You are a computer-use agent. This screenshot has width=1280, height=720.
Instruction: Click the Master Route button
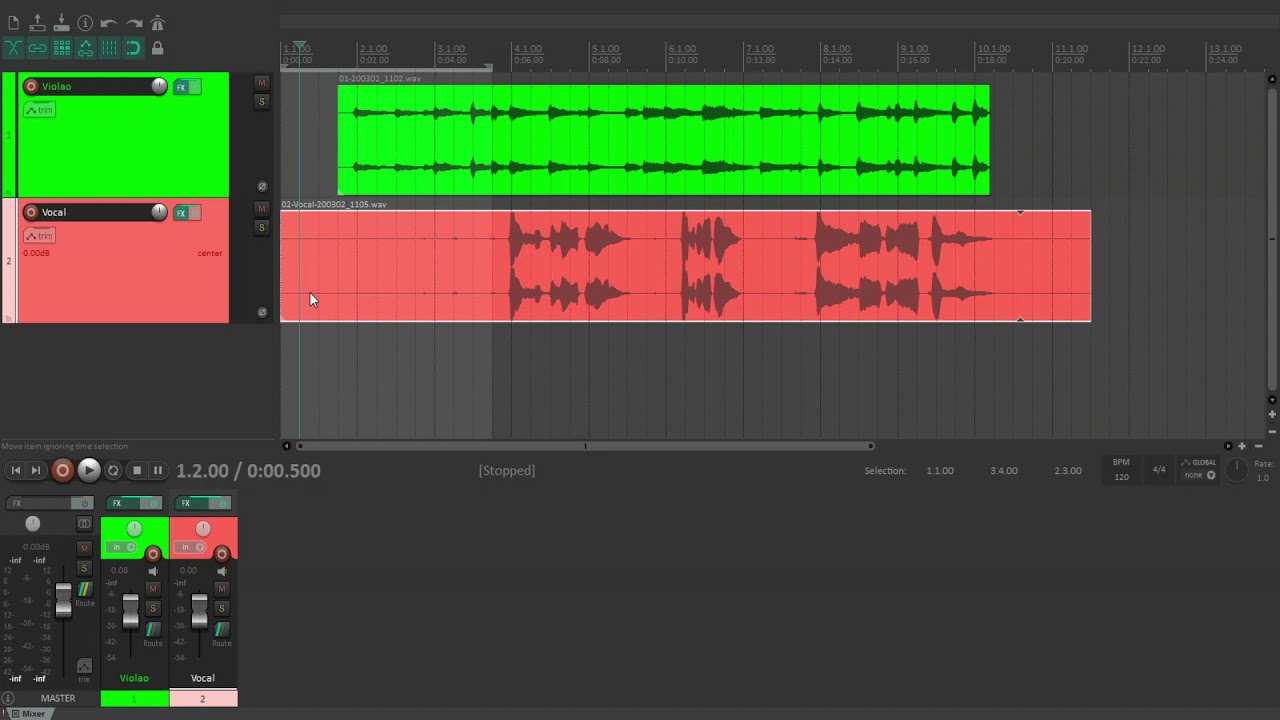(84, 592)
